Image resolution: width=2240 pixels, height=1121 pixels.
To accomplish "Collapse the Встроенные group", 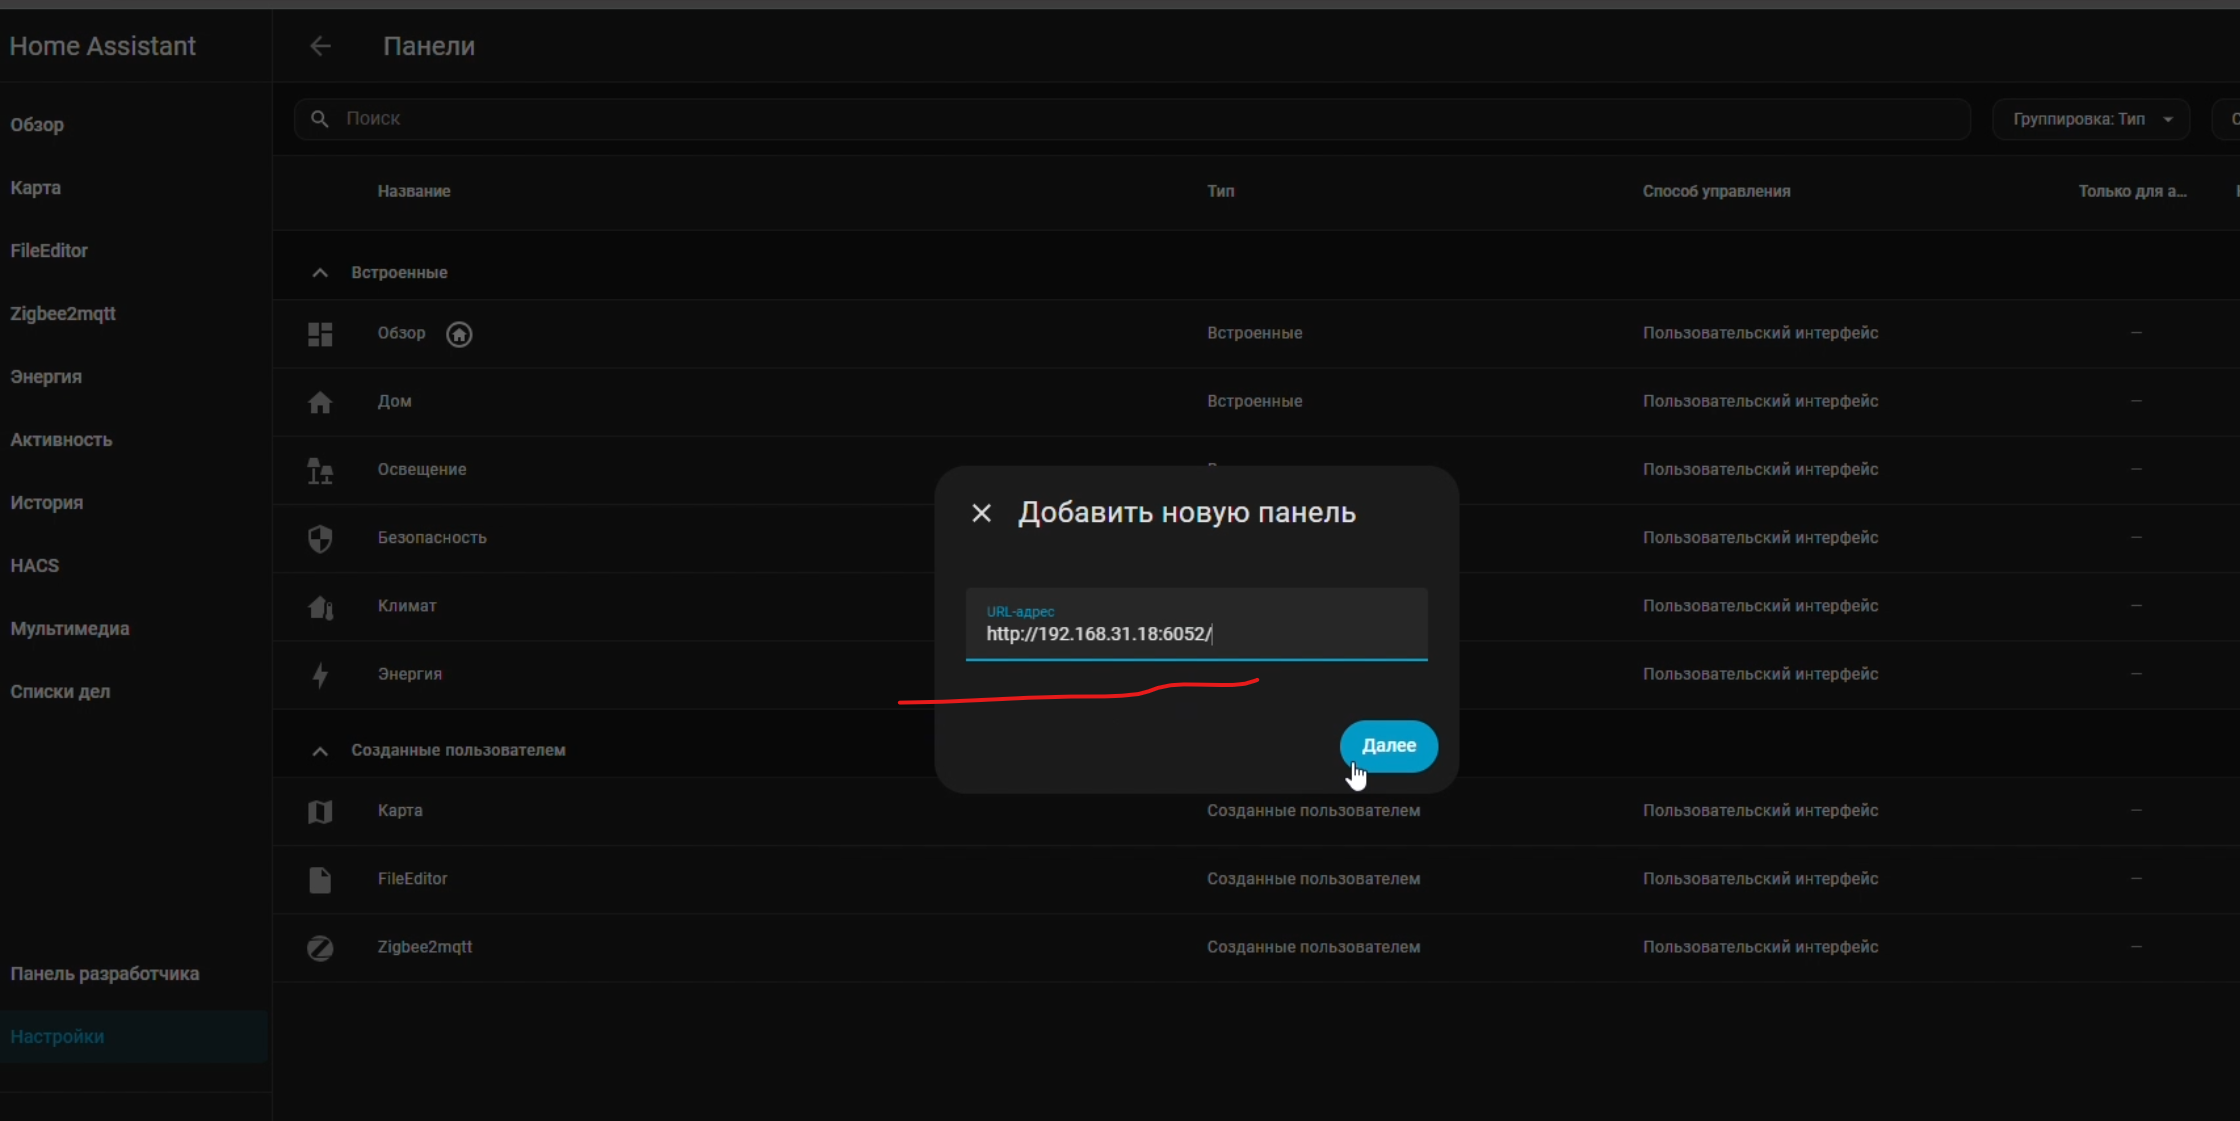I will pyautogui.click(x=320, y=273).
